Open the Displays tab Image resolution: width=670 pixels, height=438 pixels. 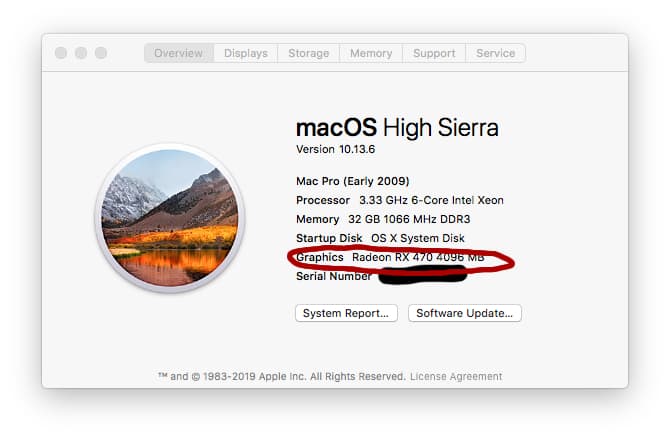(246, 53)
